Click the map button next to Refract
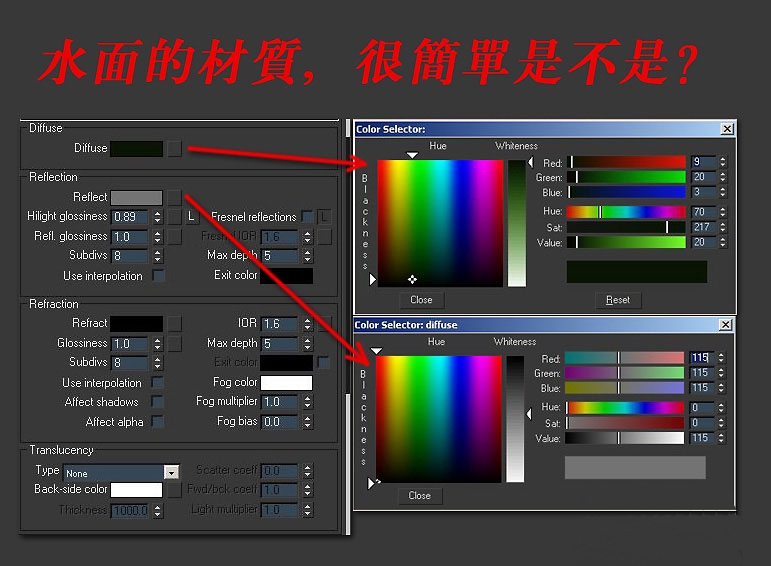The height and width of the screenshot is (566, 771). 174,324
